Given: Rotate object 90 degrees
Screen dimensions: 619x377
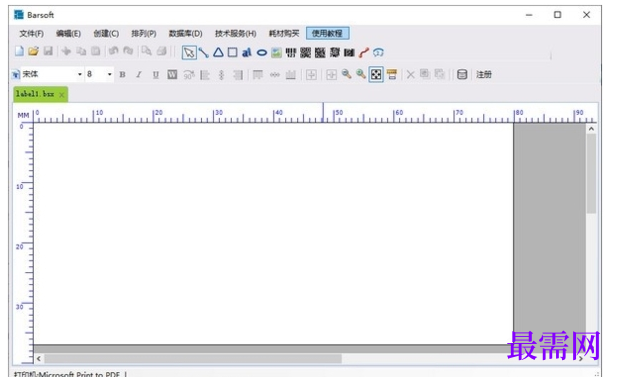Looking at the screenshot, I should pos(189,74).
